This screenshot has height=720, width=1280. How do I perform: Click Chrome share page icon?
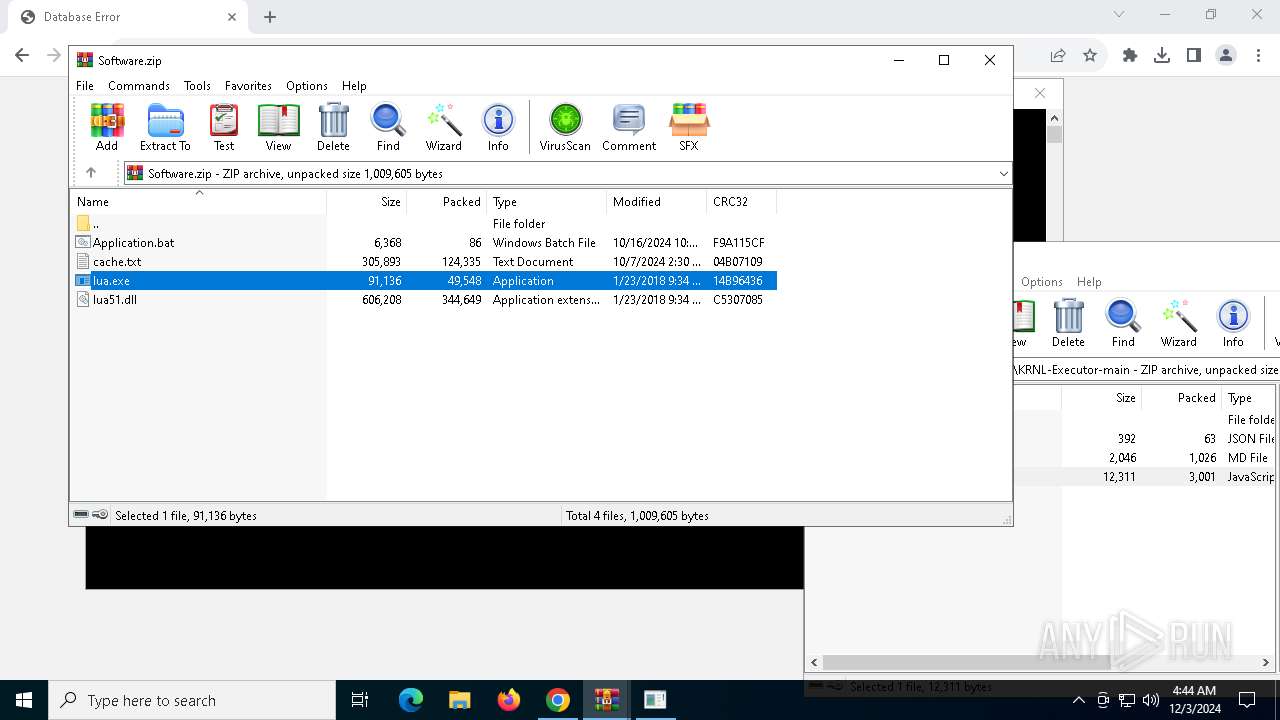pos(1058,56)
